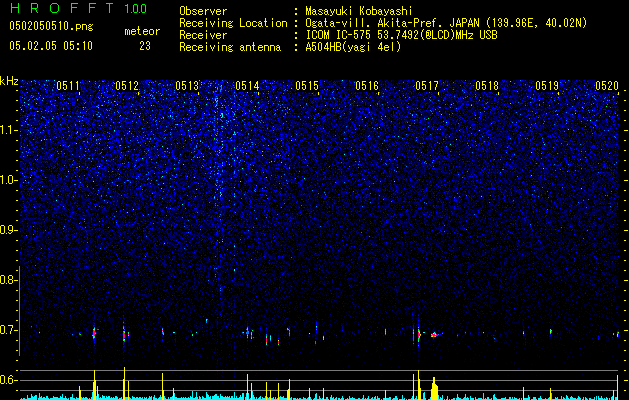Click the 0518 time marker
The image size is (629, 400).
[487, 86]
